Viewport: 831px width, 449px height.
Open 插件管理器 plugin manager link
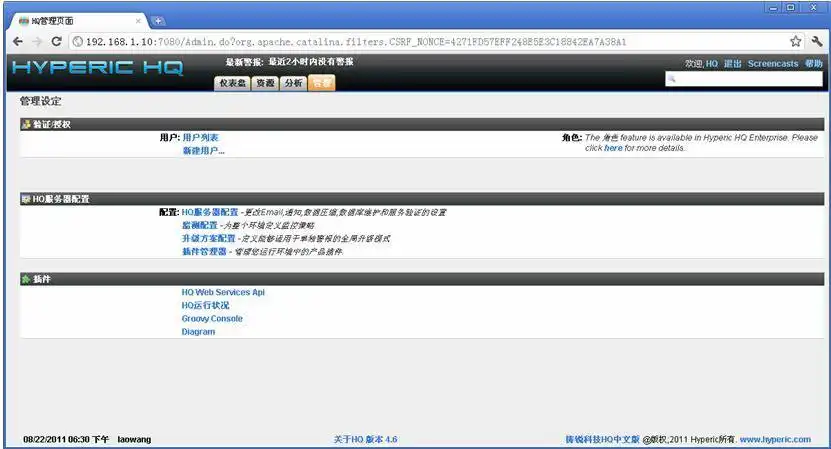click(204, 252)
